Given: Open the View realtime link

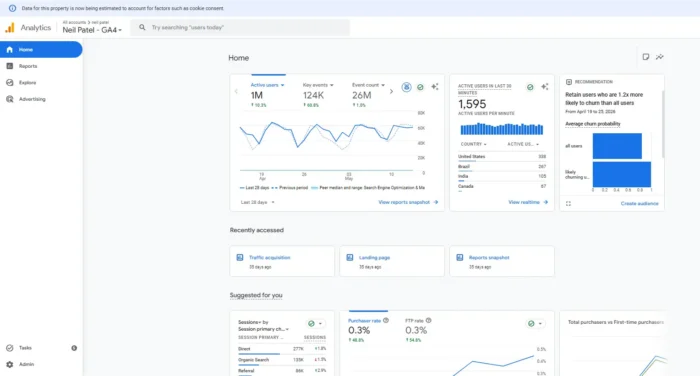Looking at the screenshot, I should coord(528,202).
